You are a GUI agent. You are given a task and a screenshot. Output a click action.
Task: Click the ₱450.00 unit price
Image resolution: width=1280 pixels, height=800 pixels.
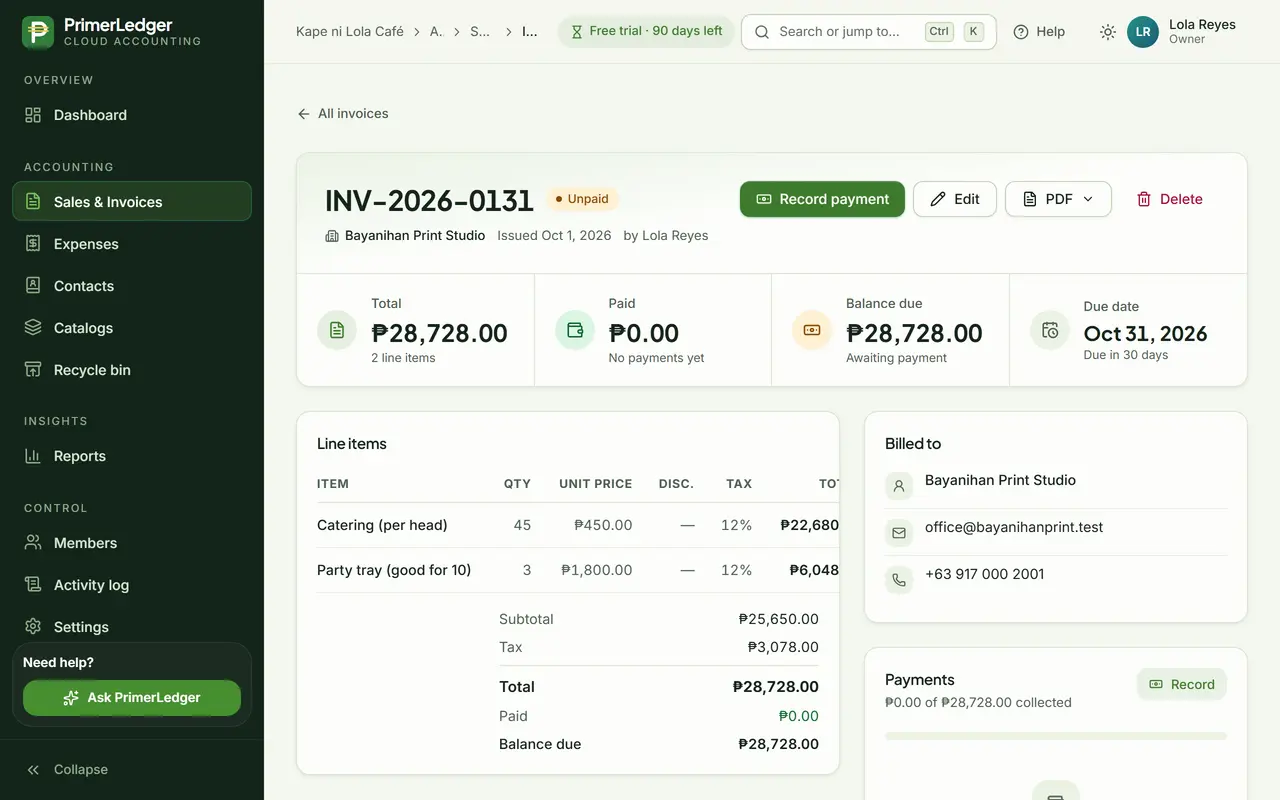603,525
